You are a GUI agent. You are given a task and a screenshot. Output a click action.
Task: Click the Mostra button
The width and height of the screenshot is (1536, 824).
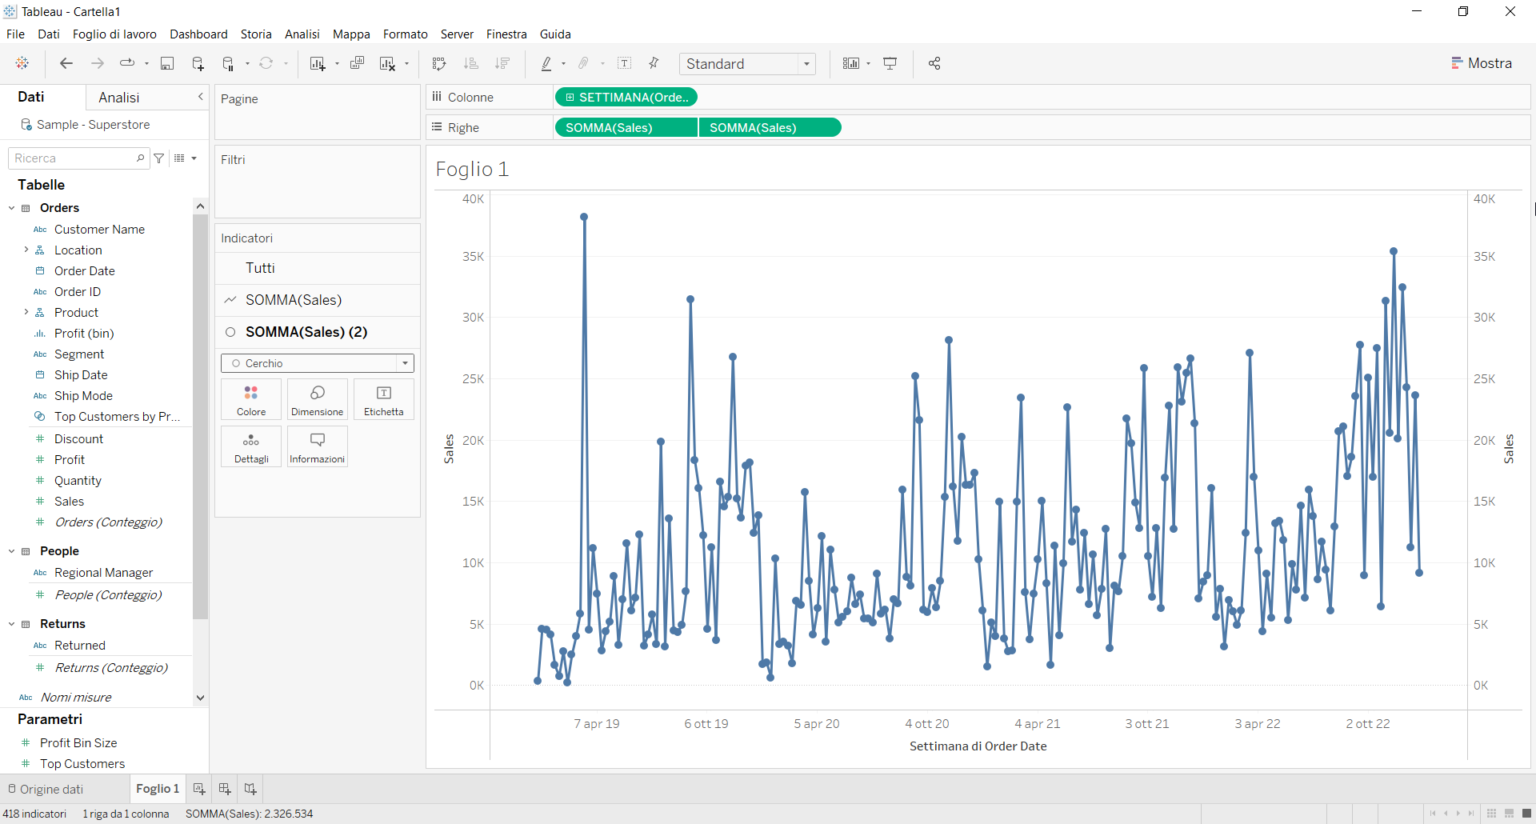[1481, 62]
